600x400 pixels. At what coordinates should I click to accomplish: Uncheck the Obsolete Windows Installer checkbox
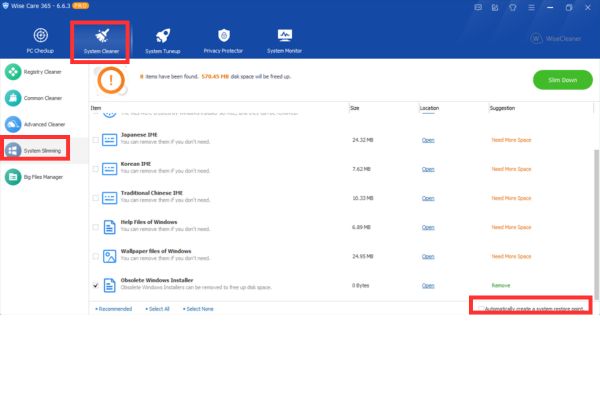click(96, 286)
